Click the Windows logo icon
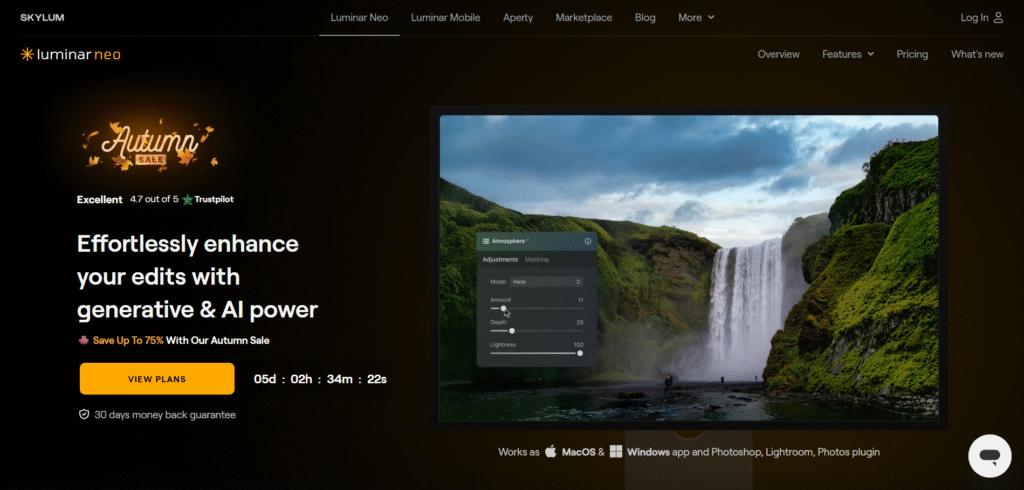Viewport: 1024px width, 490px height. 616,452
